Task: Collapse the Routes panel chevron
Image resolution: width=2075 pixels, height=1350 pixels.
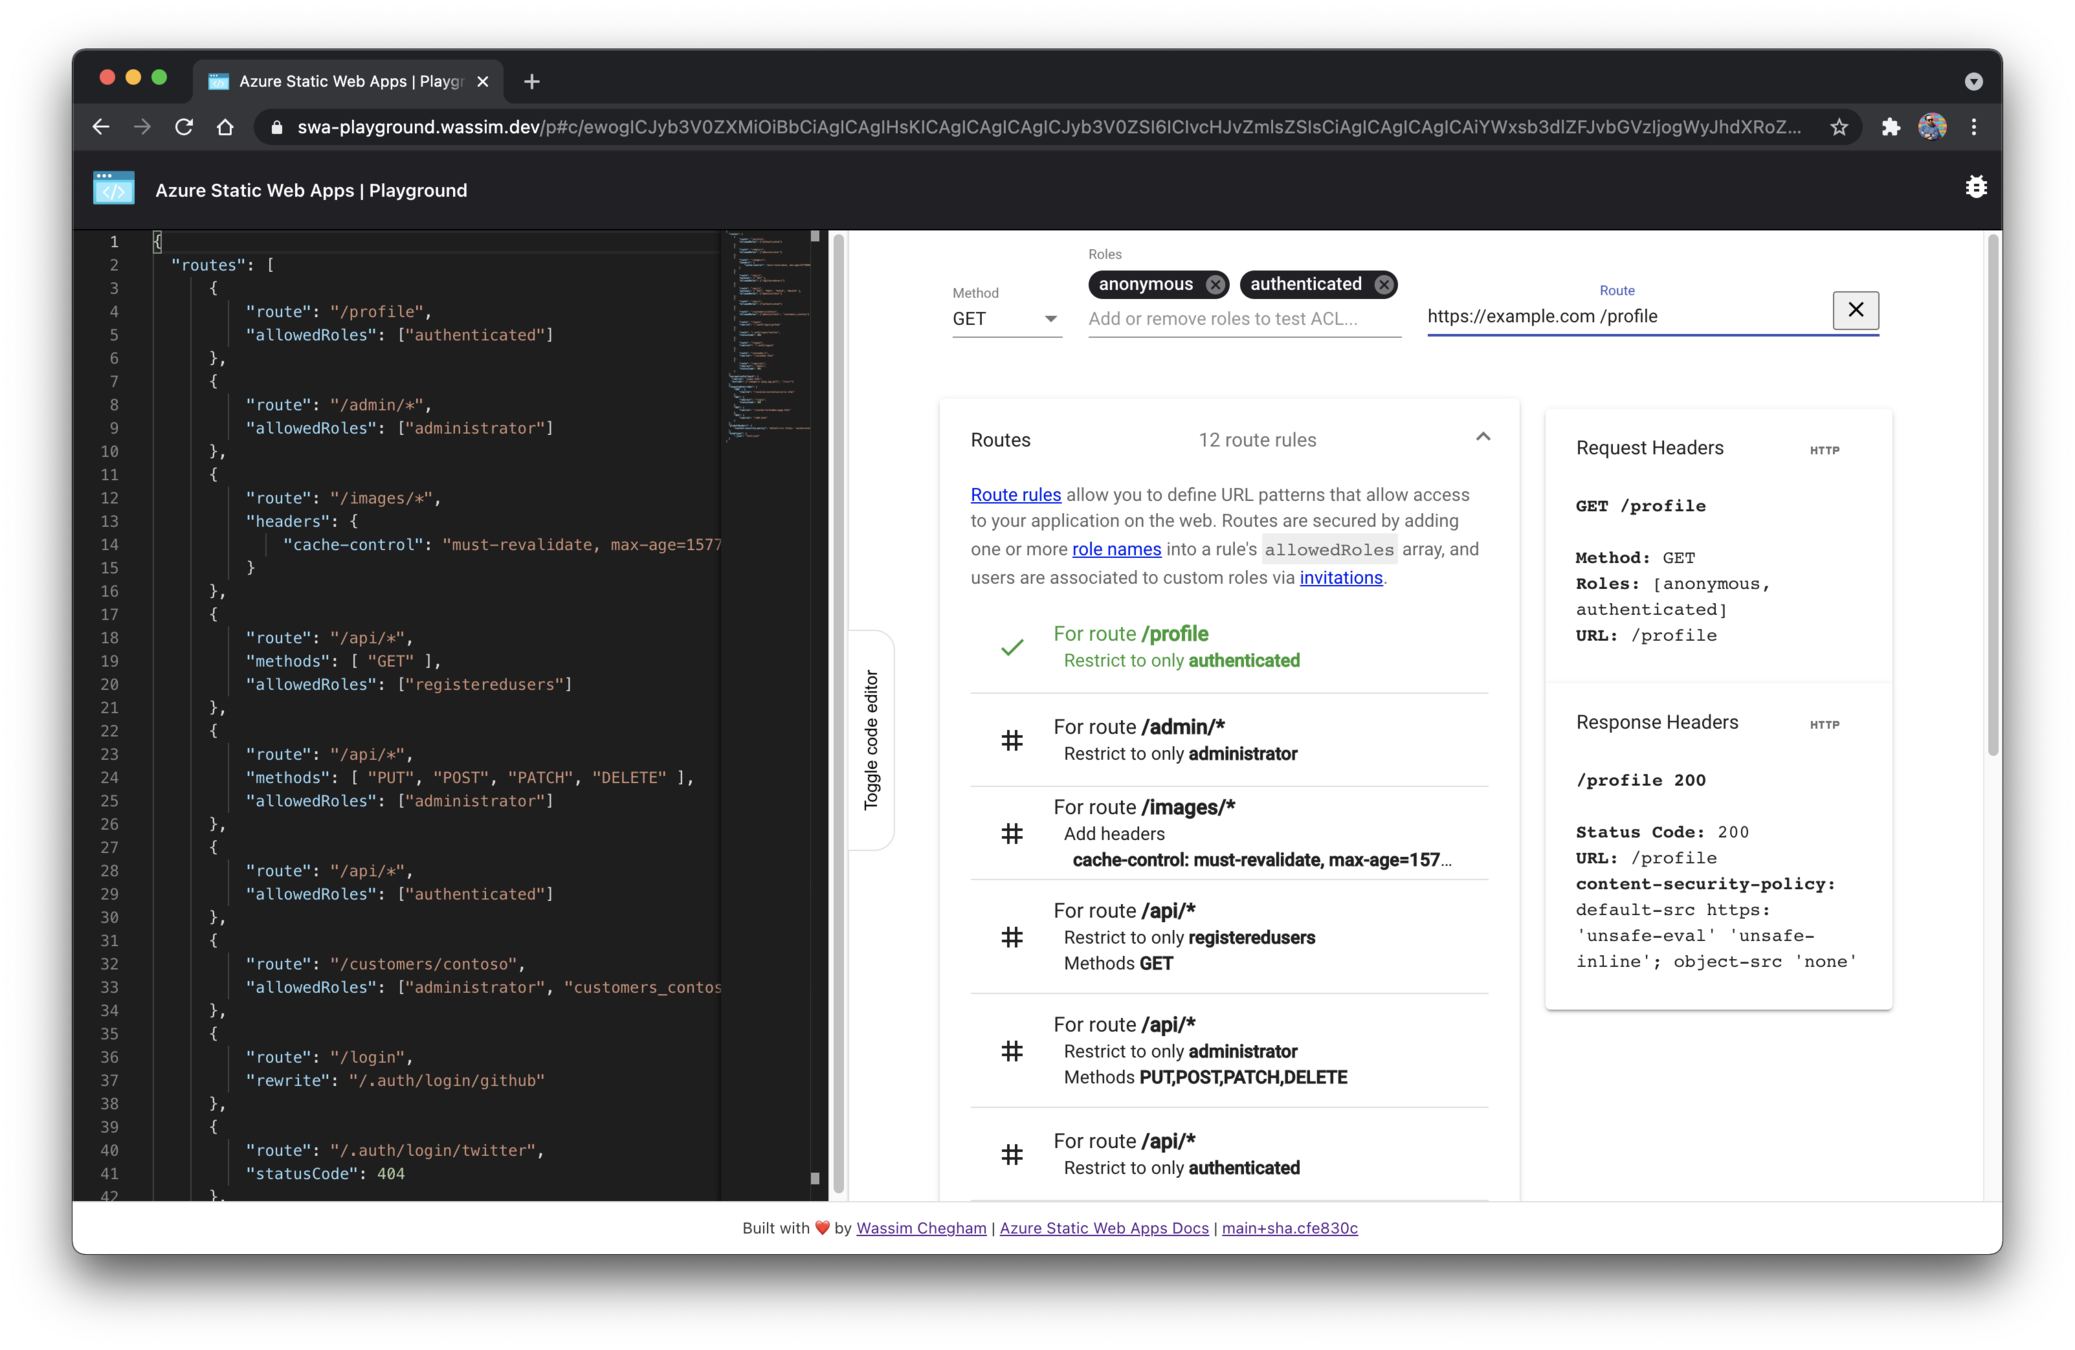Action: coord(1483,438)
